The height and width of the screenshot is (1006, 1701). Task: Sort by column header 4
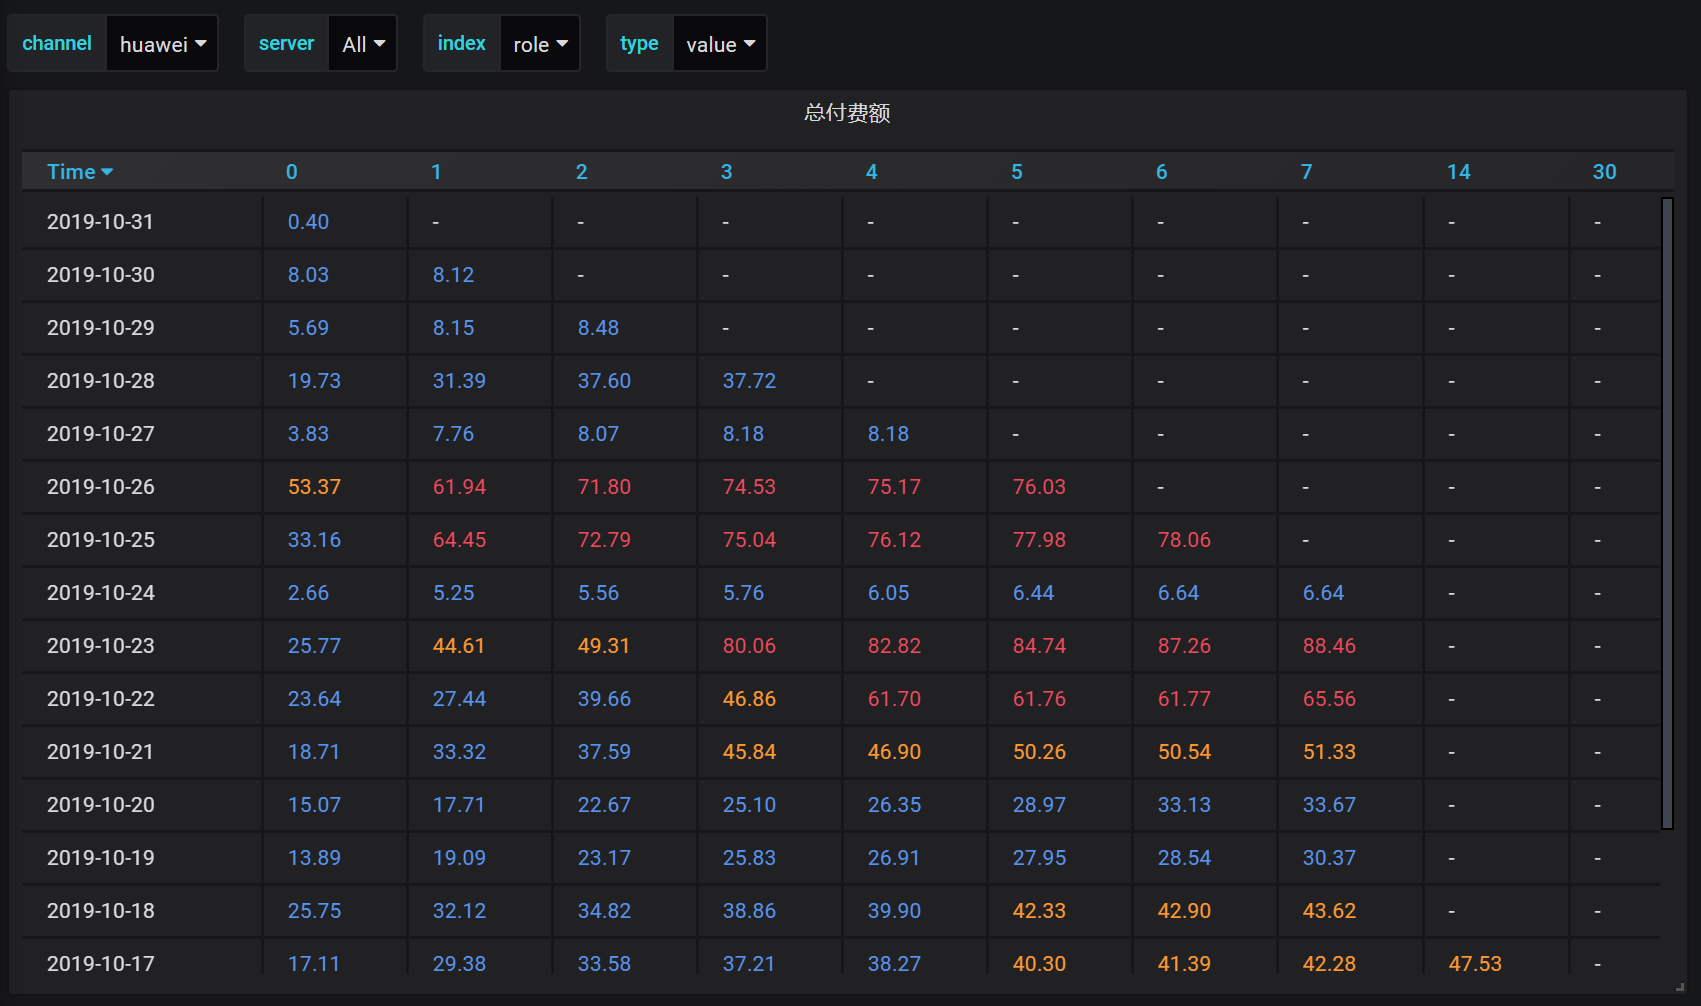coord(872,172)
